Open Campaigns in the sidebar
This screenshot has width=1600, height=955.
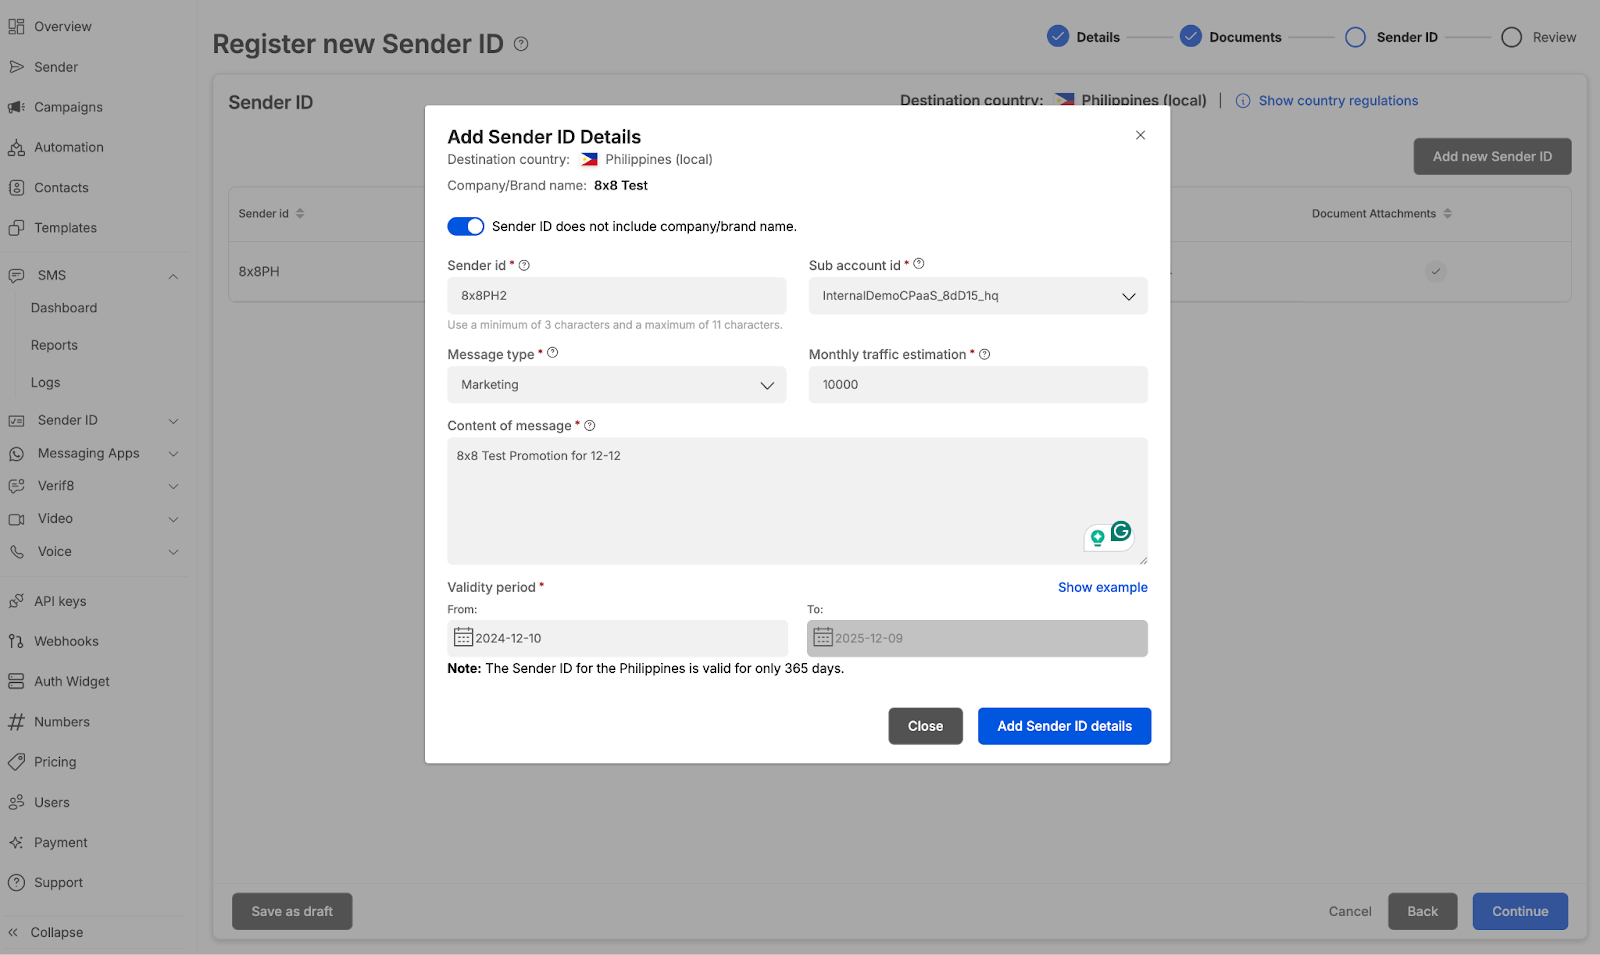tap(68, 107)
